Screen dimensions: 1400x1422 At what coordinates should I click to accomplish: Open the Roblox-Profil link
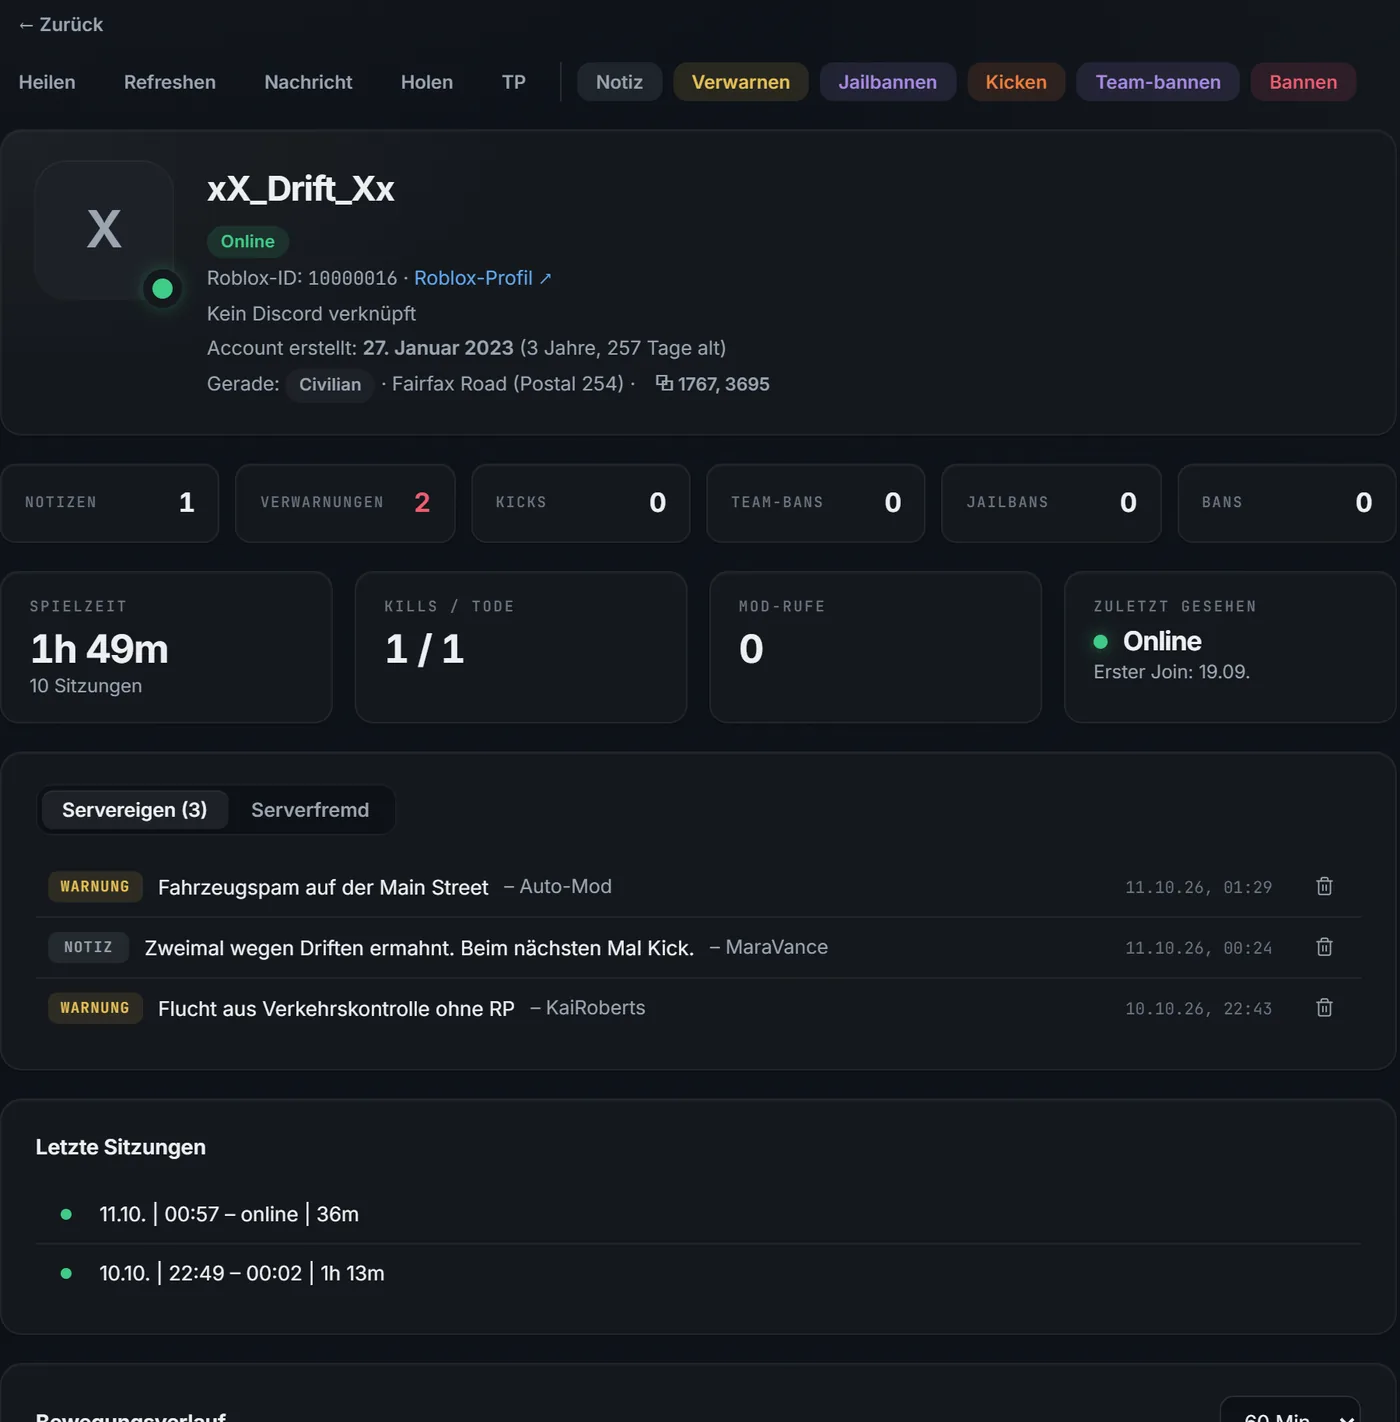483,278
